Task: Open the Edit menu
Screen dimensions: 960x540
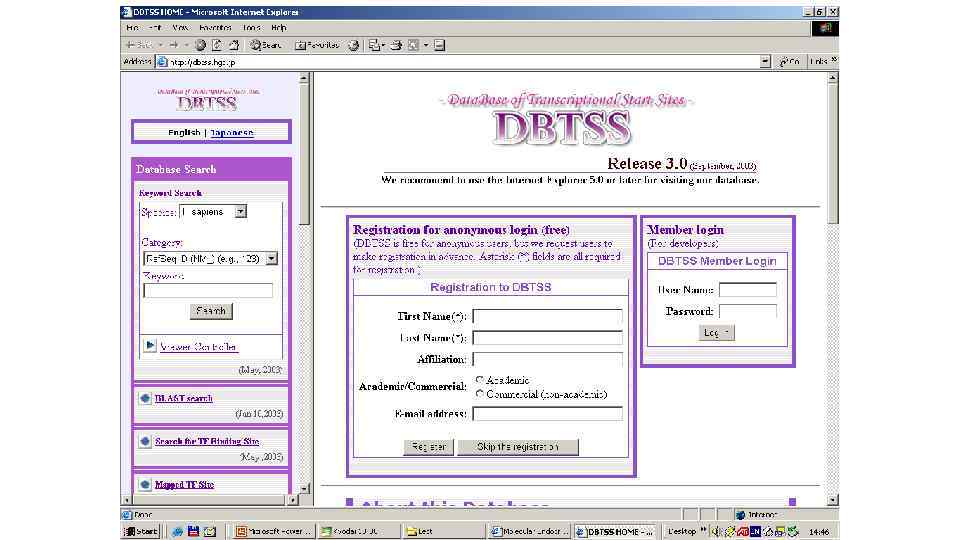Action: pos(156,28)
